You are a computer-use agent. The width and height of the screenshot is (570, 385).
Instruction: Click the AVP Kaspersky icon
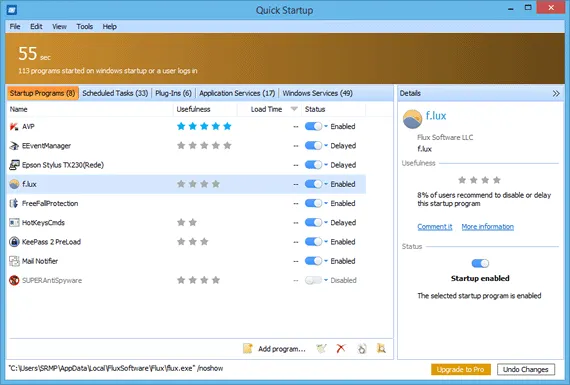coord(14,127)
